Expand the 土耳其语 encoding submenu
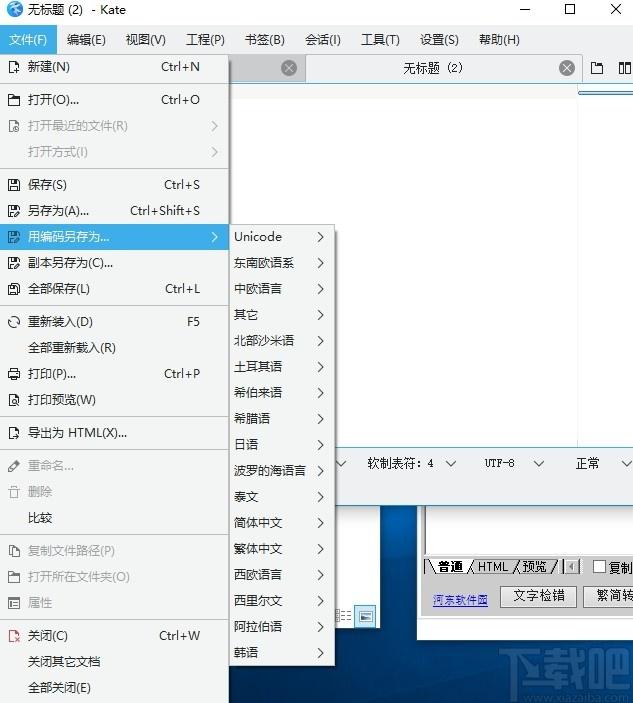Screen dimensions: 633x703 (282, 367)
